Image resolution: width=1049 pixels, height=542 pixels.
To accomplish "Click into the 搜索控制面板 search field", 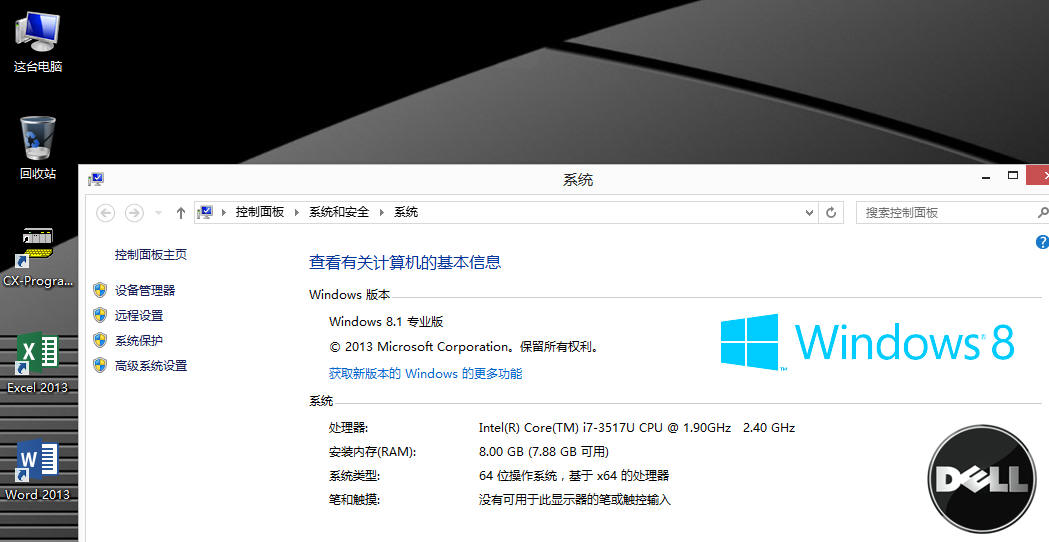I will (x=940, y=213).
